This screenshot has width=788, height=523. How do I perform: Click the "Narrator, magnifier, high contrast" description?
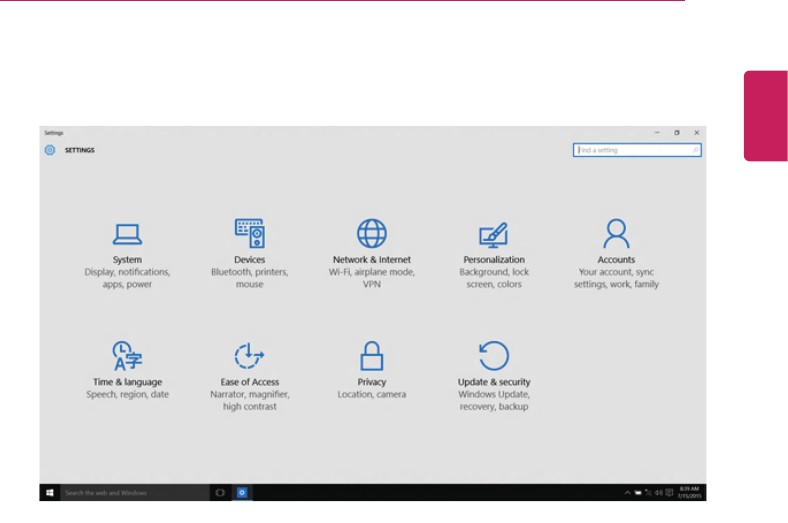[x=249, y=400]
